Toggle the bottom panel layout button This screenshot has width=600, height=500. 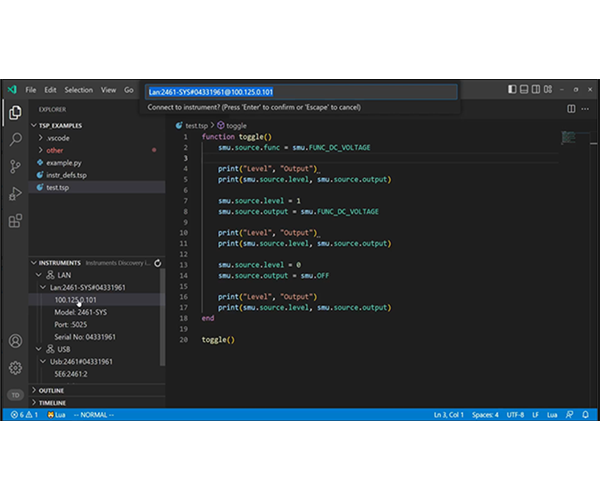[525, 90]
